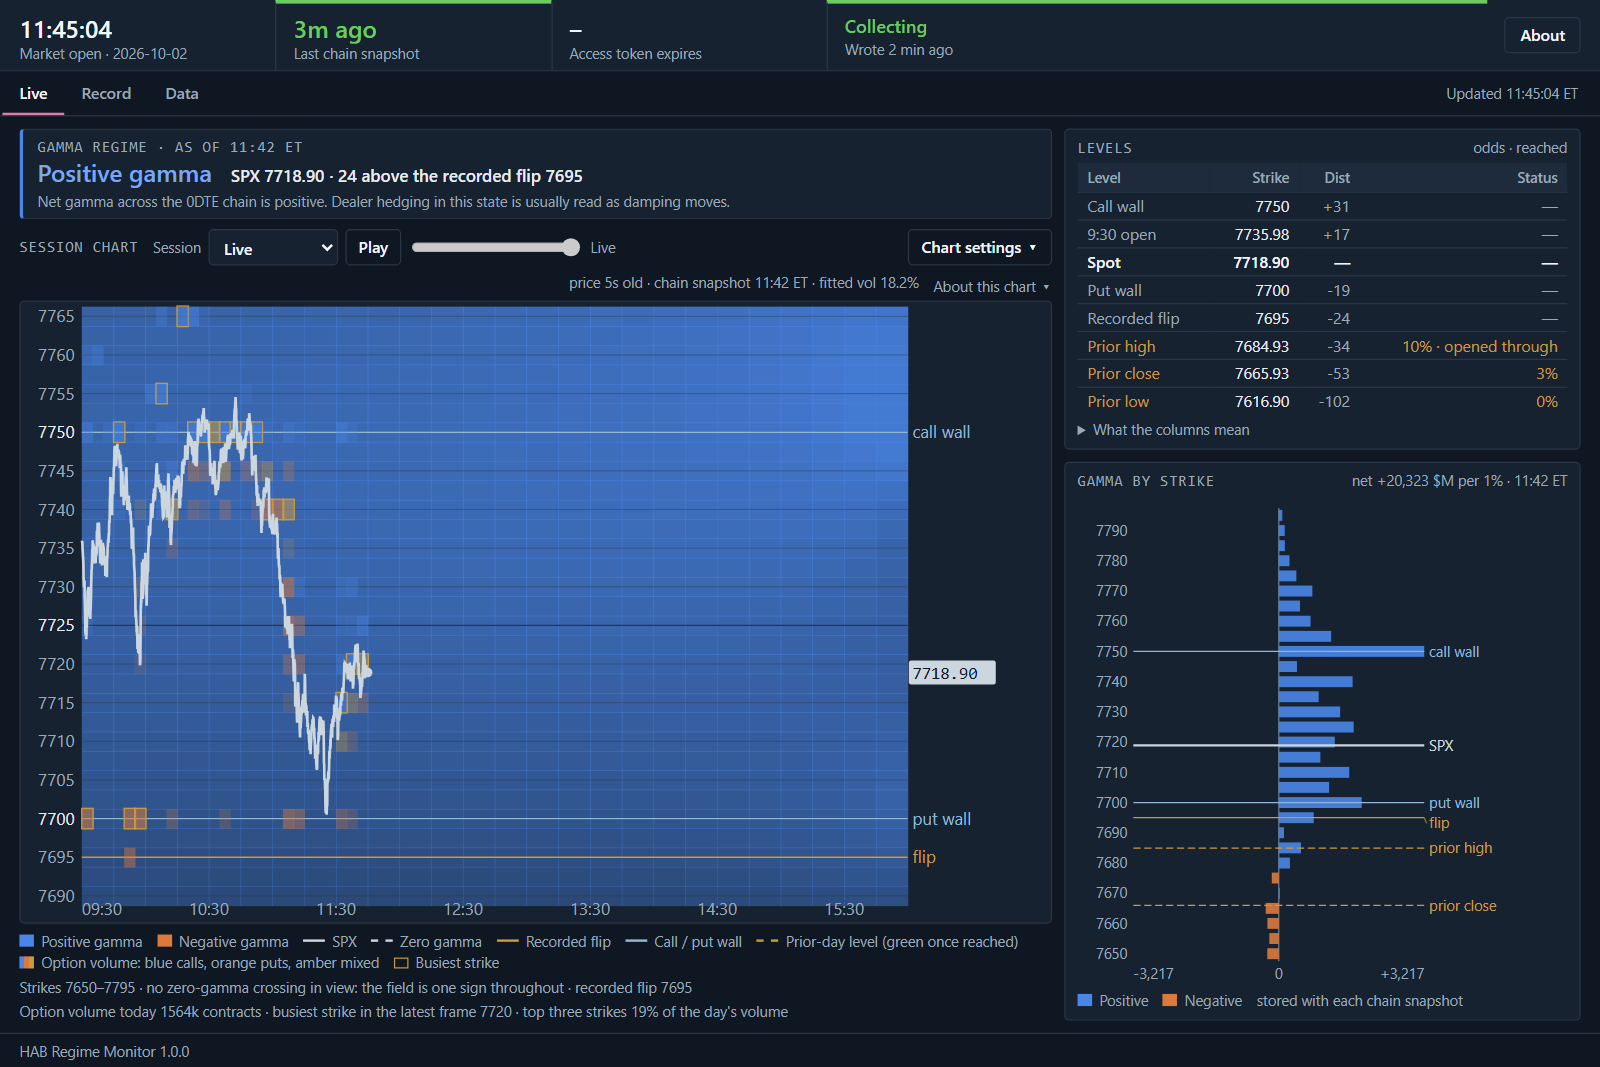Select the Prior high row label

(1121, 347)
